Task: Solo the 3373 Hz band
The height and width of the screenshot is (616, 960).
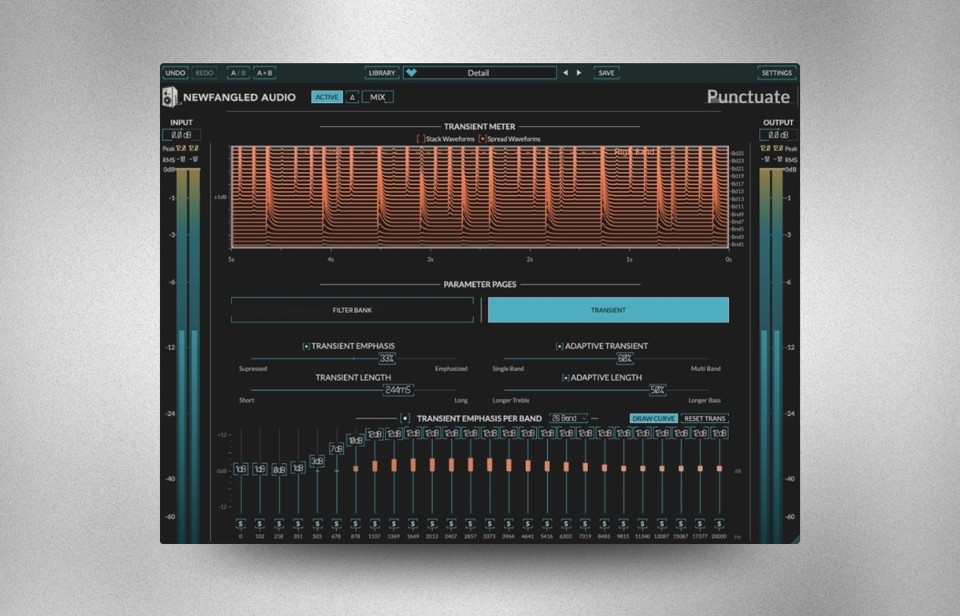Action: [489, 524]
